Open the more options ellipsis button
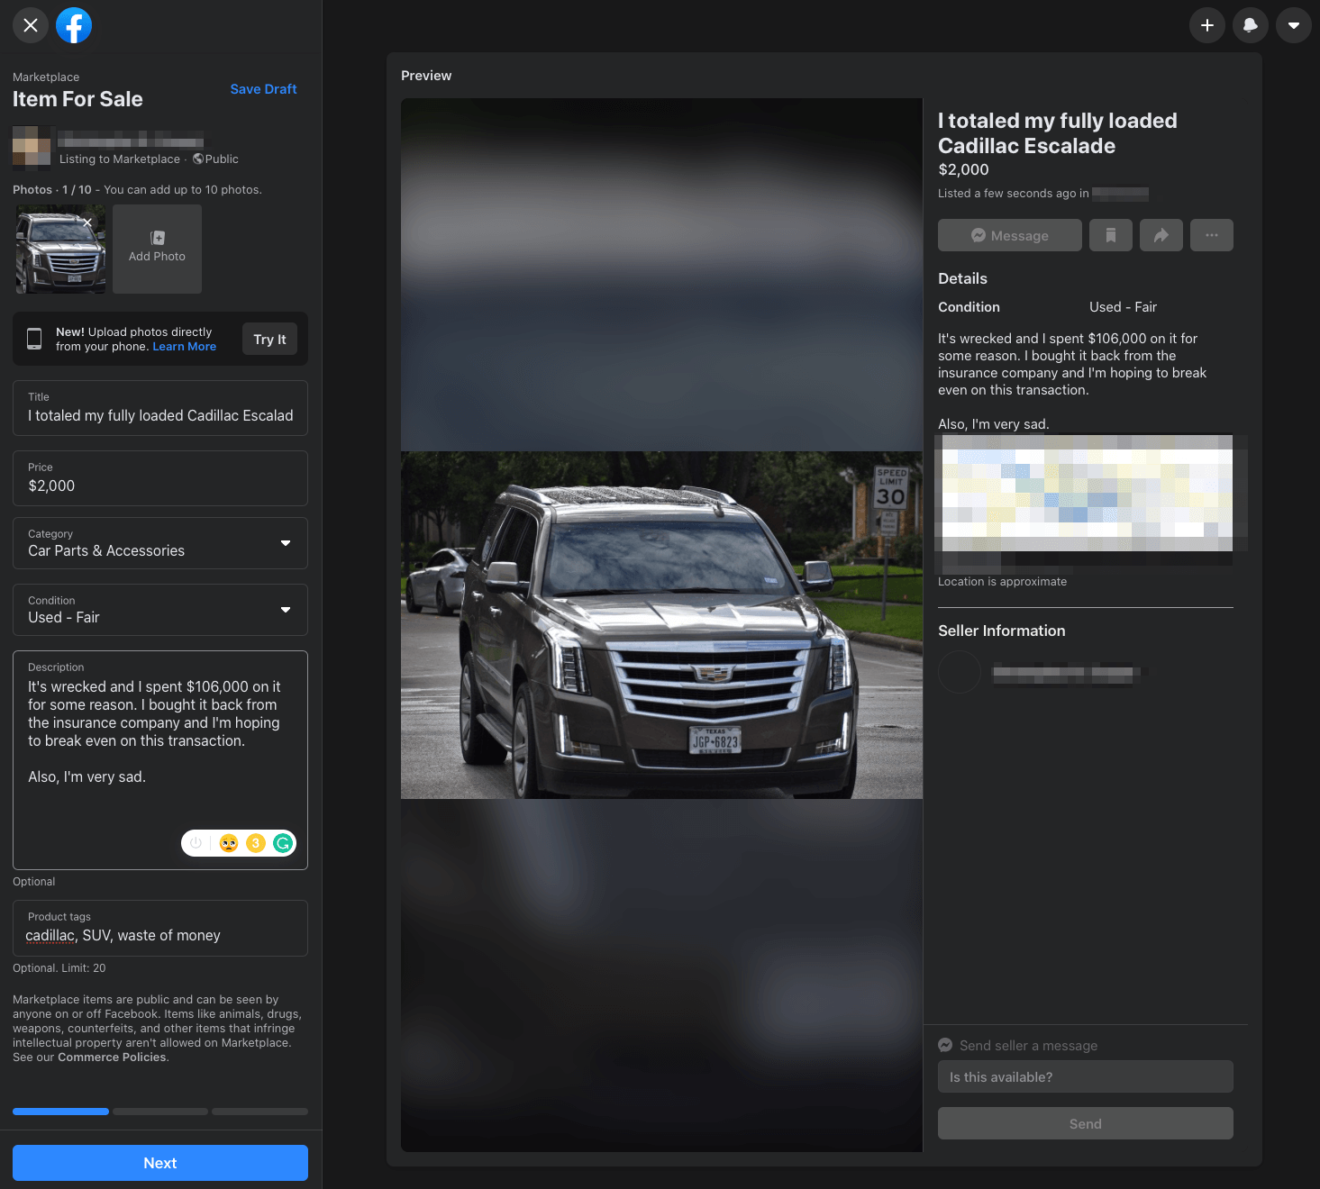 coord(1211,235)
